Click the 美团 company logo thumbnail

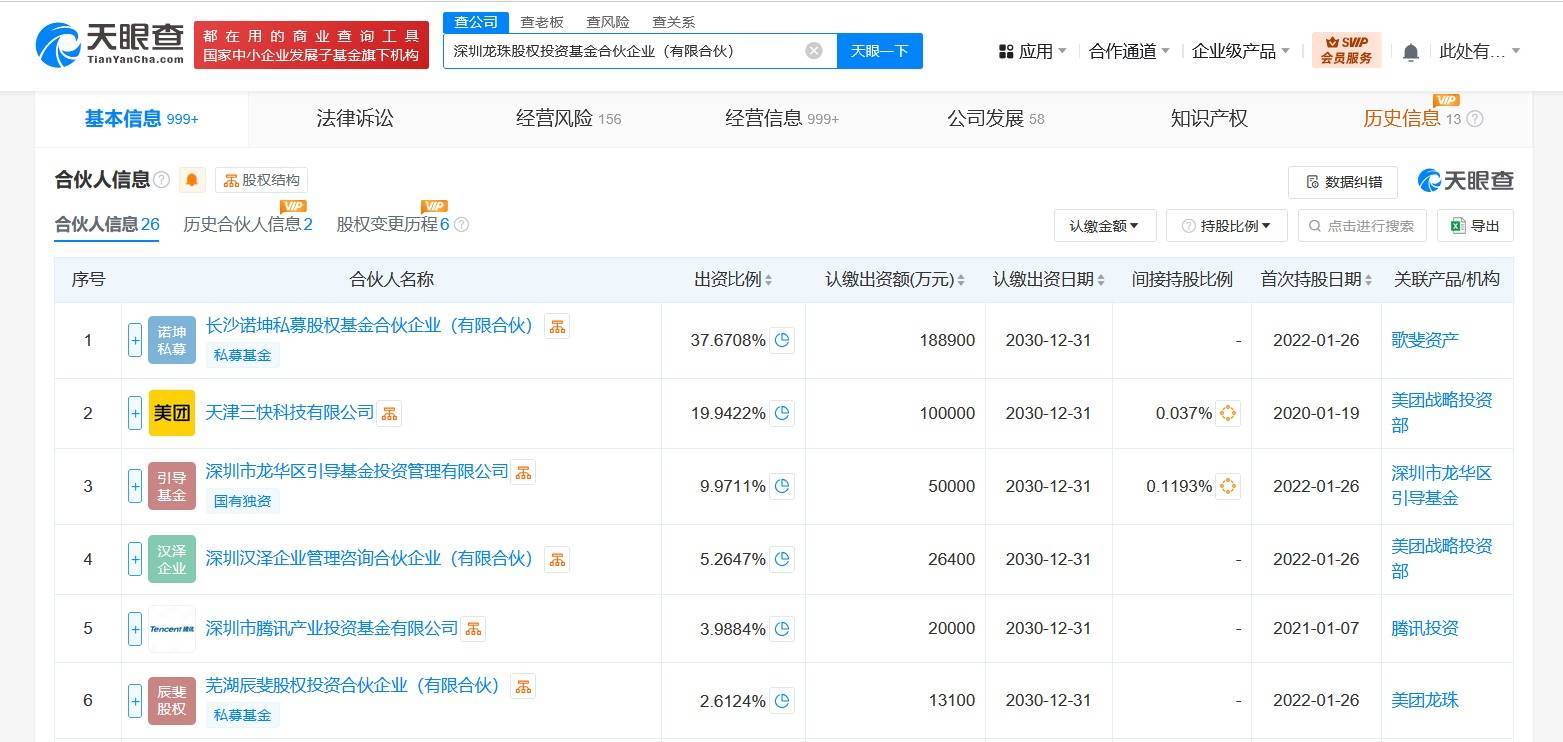[172, 413]
